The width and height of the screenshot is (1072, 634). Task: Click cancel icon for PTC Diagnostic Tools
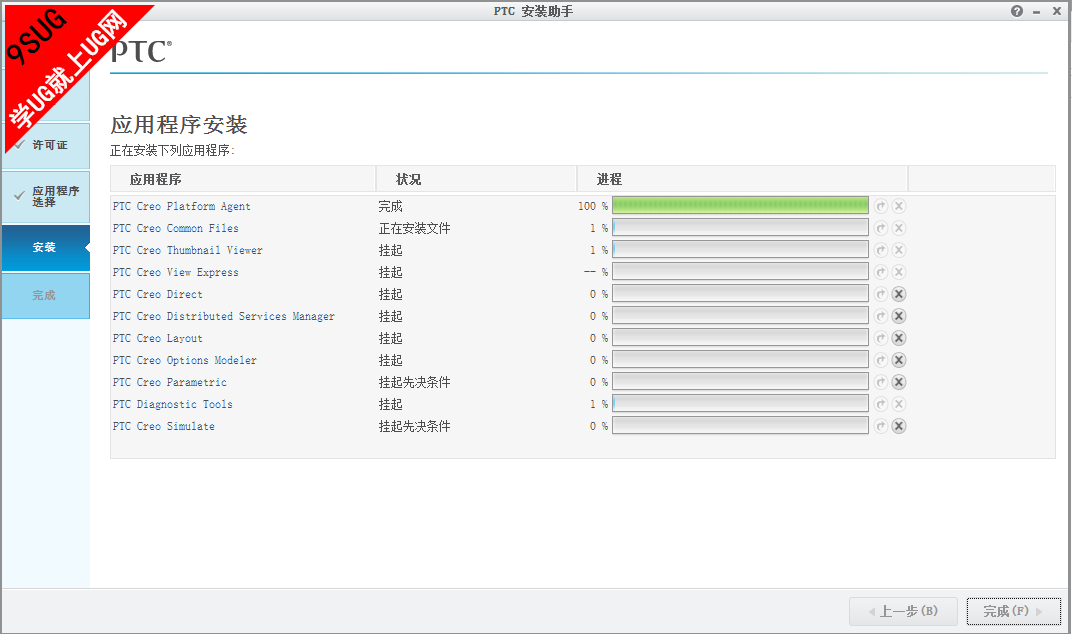coord(899,404)
